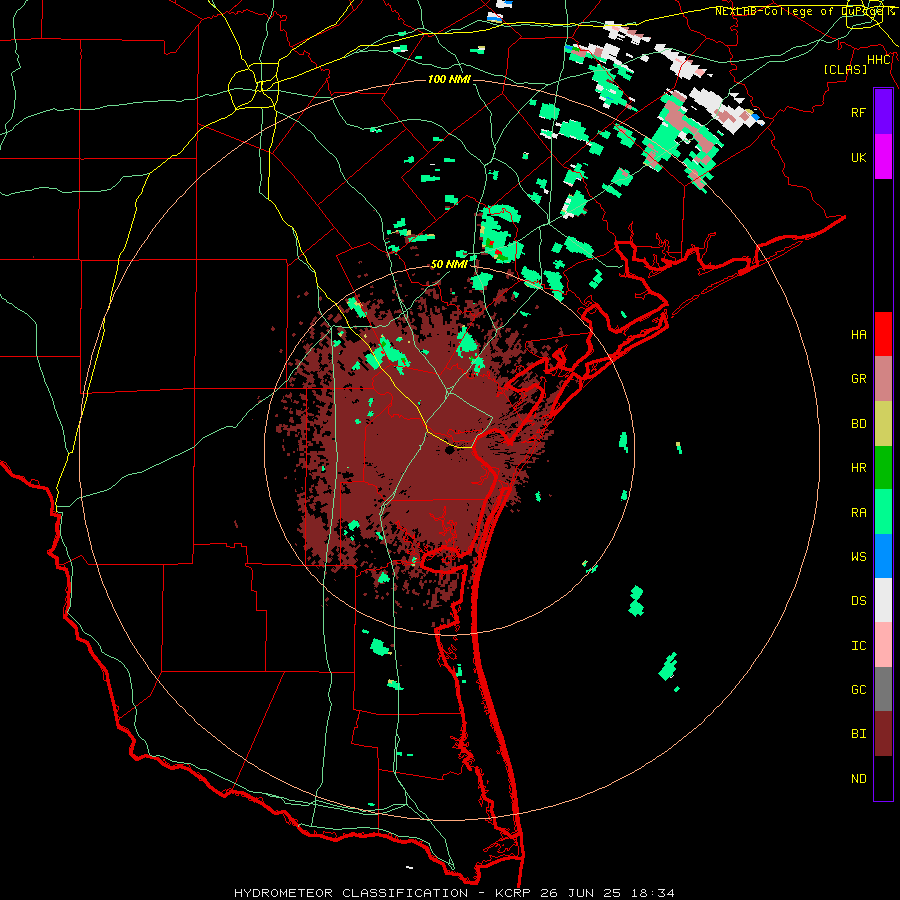Screen dimensions: 900x900
Task: Click the UK magenta legend swatch
Action: point(883,157)
